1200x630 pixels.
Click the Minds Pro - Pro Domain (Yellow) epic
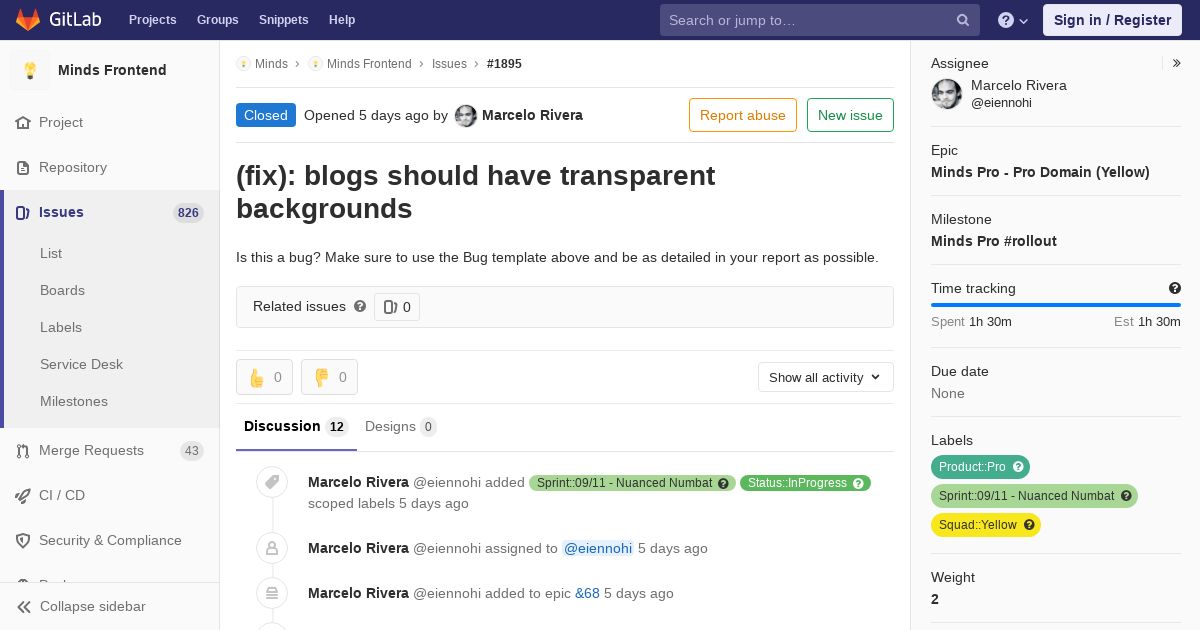1040,172
